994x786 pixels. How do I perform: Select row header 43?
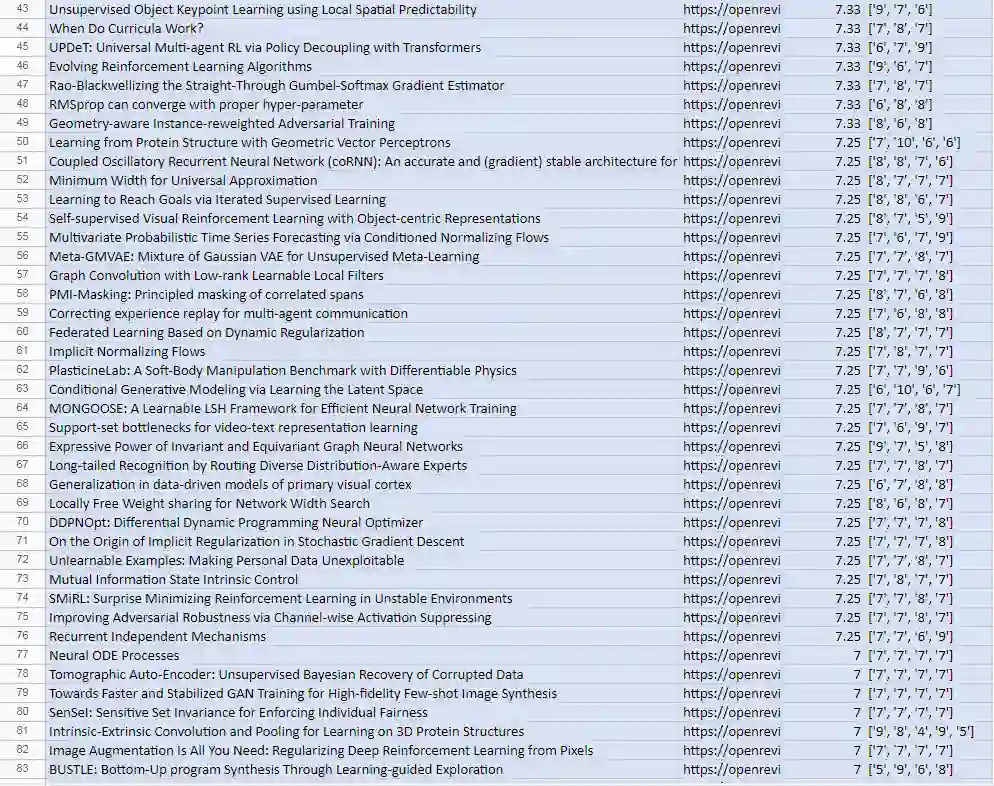pos(22,10)
